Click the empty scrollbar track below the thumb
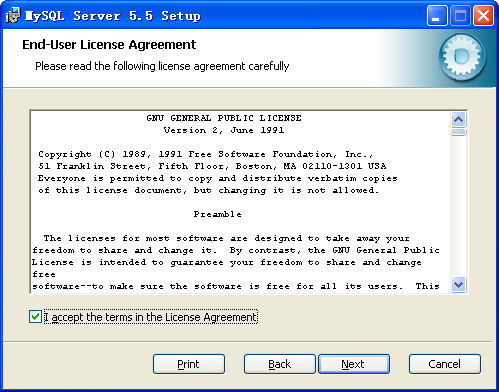The image size is (499, 392). point(458,207)
